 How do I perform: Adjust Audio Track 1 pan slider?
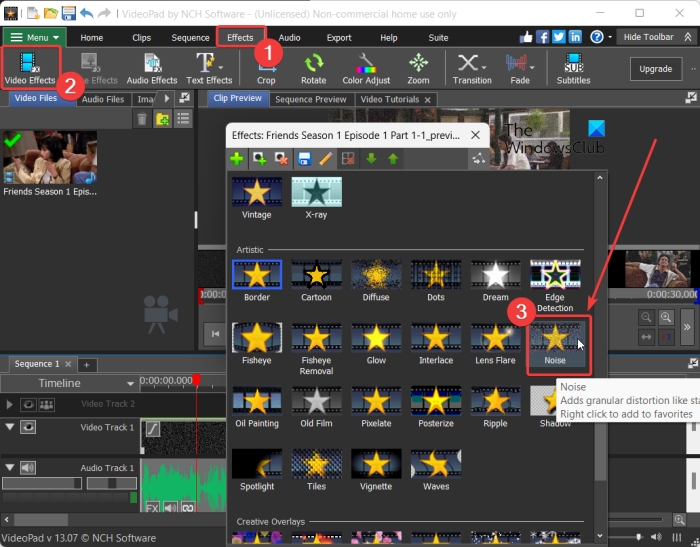click(112, 483)
